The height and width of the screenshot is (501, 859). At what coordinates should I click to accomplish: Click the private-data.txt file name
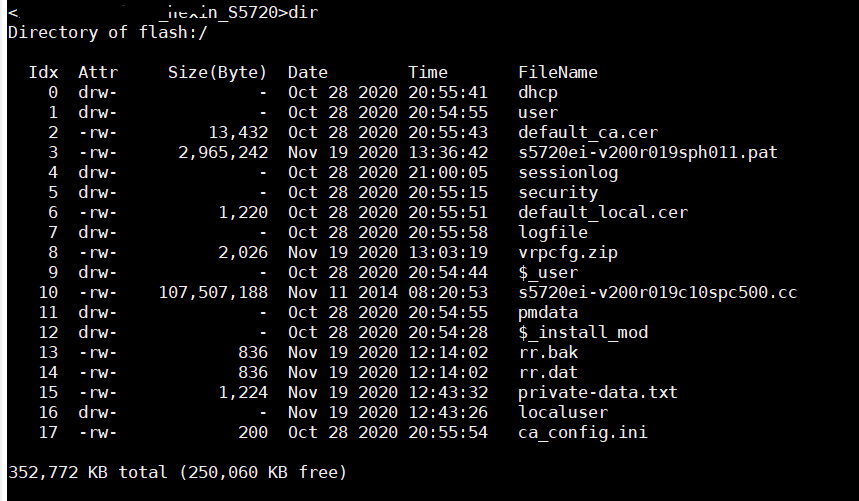click(x=597, y=392)
